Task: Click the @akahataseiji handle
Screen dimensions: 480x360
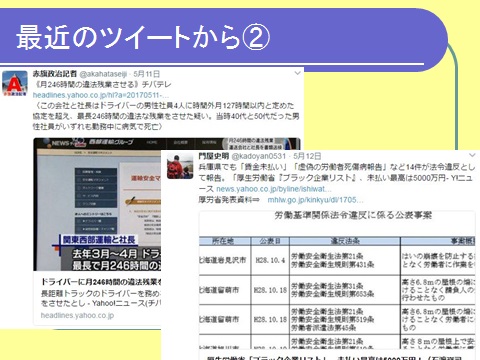Action: point(103,74)
